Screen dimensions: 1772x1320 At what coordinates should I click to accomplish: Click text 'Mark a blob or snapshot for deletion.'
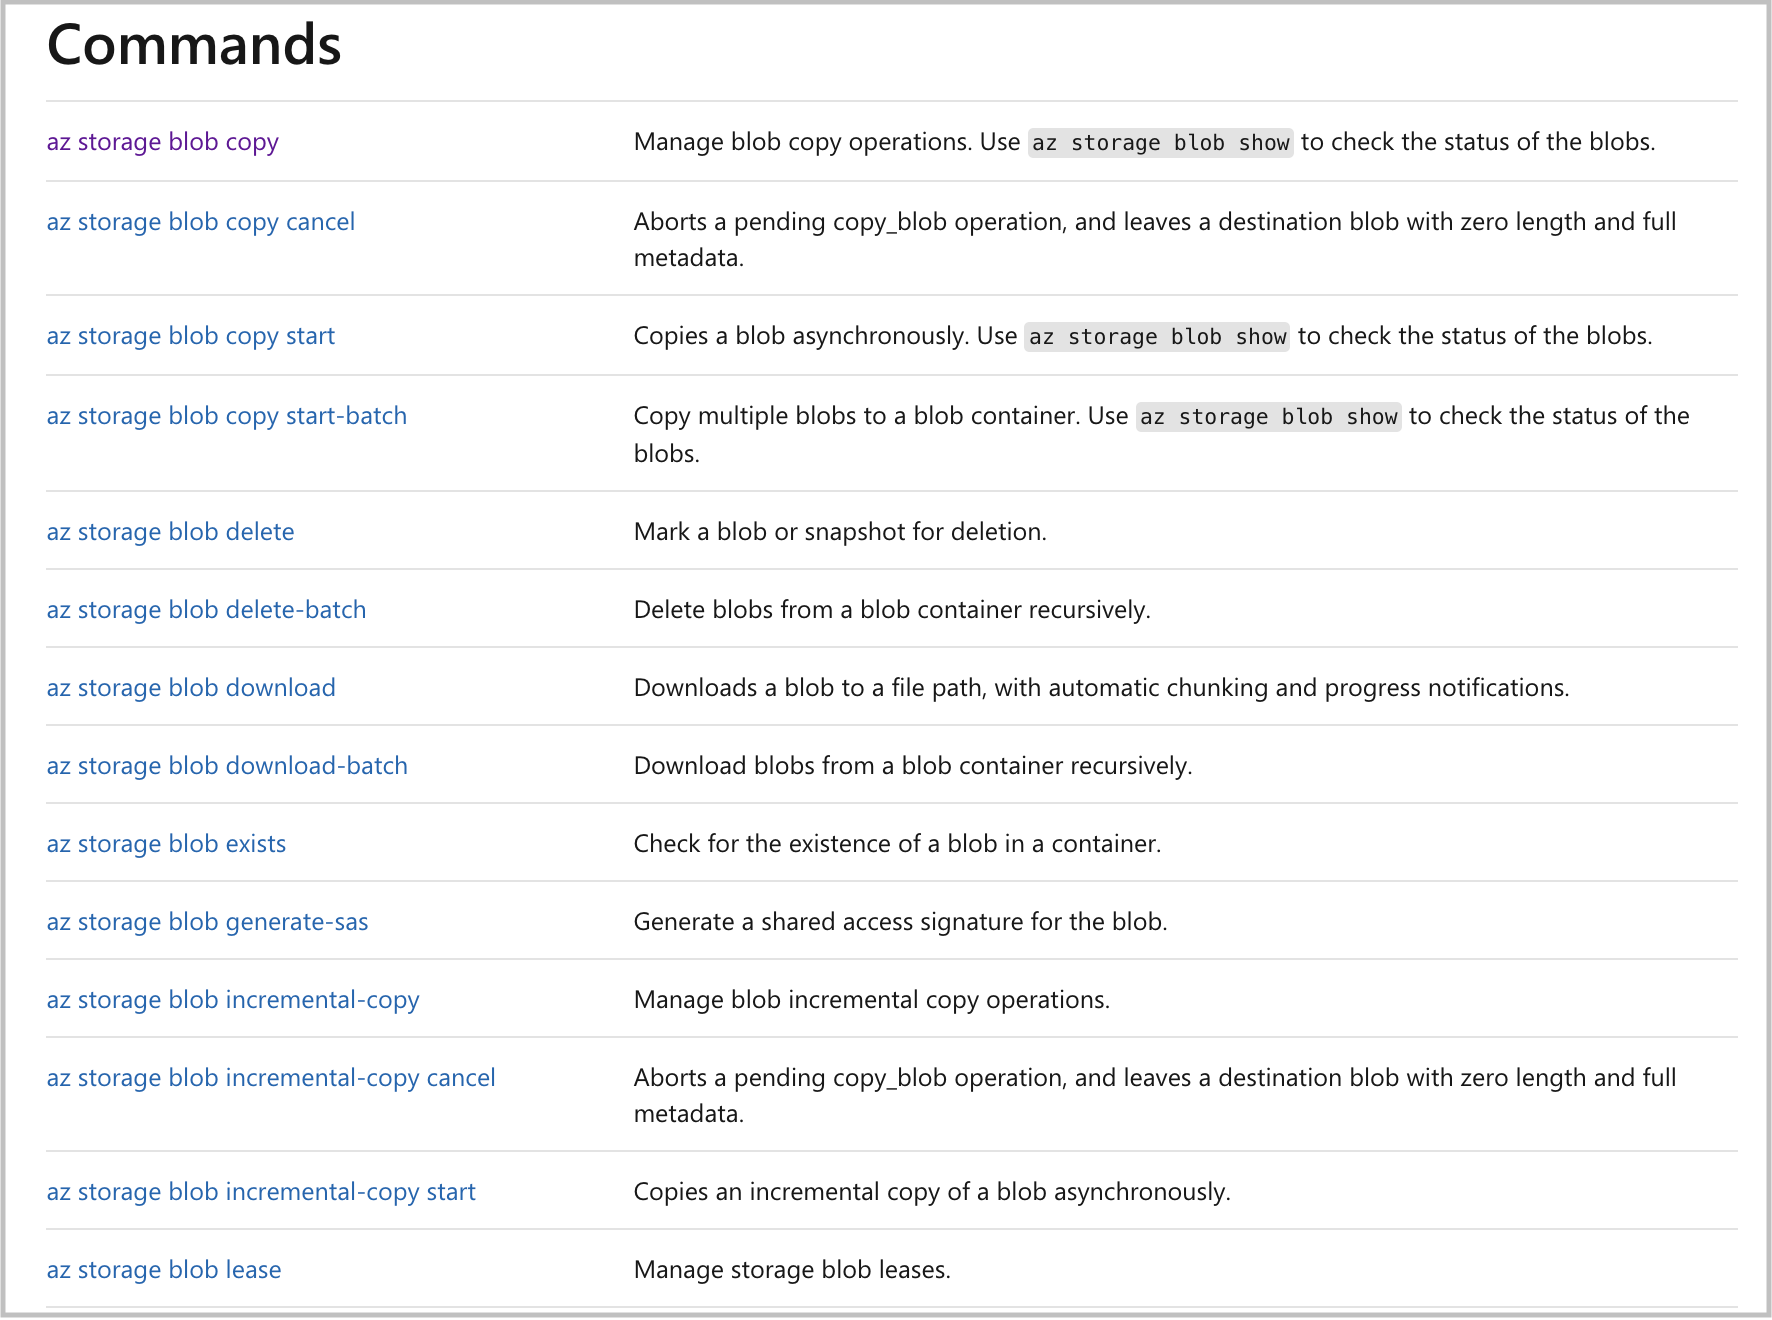(840, 532)
